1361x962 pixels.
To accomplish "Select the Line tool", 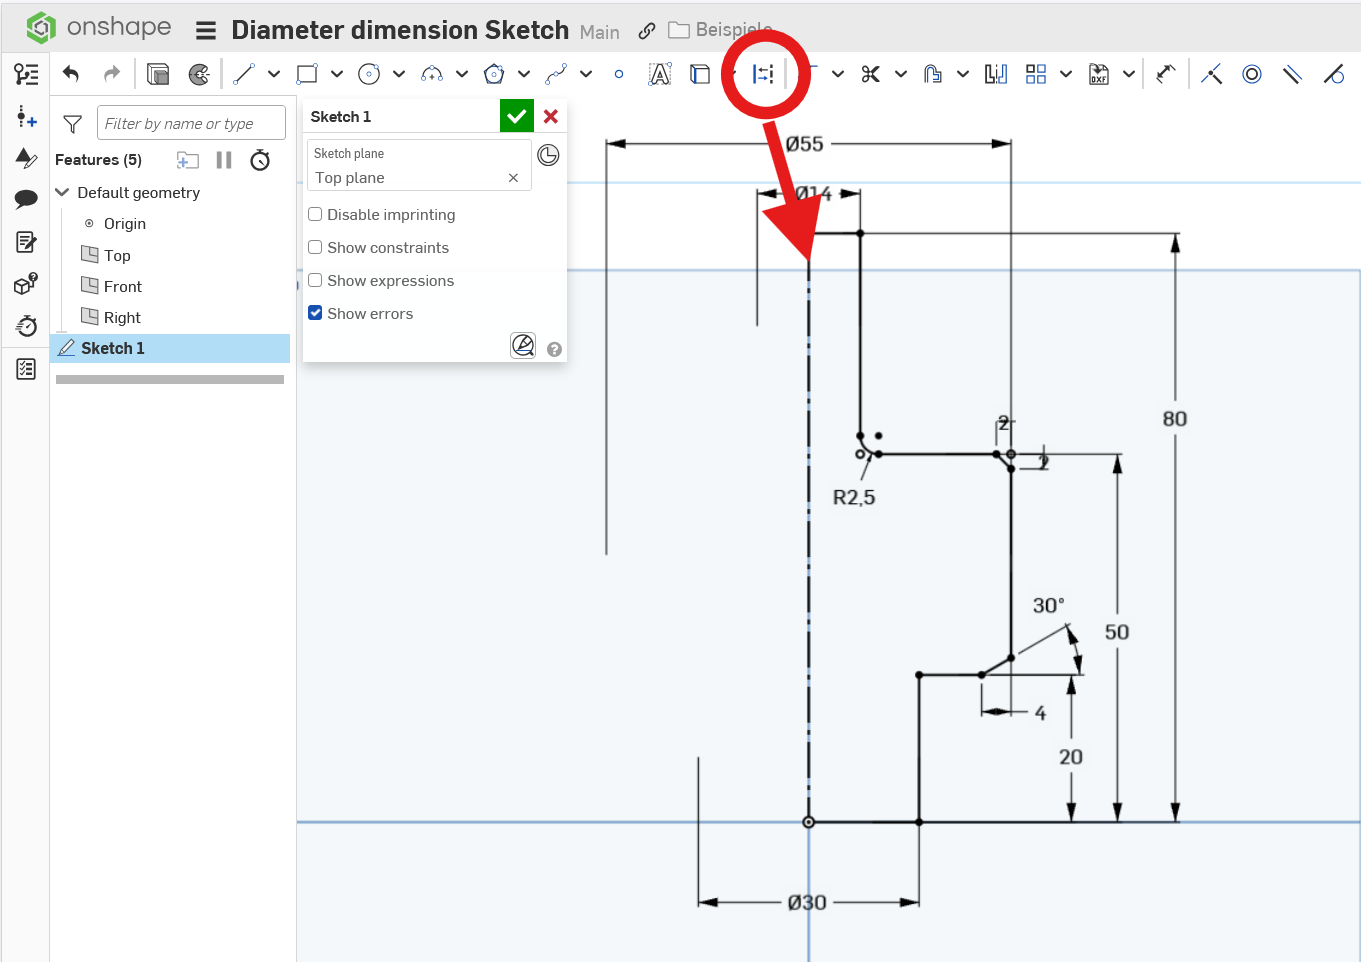I will (244, 74).
